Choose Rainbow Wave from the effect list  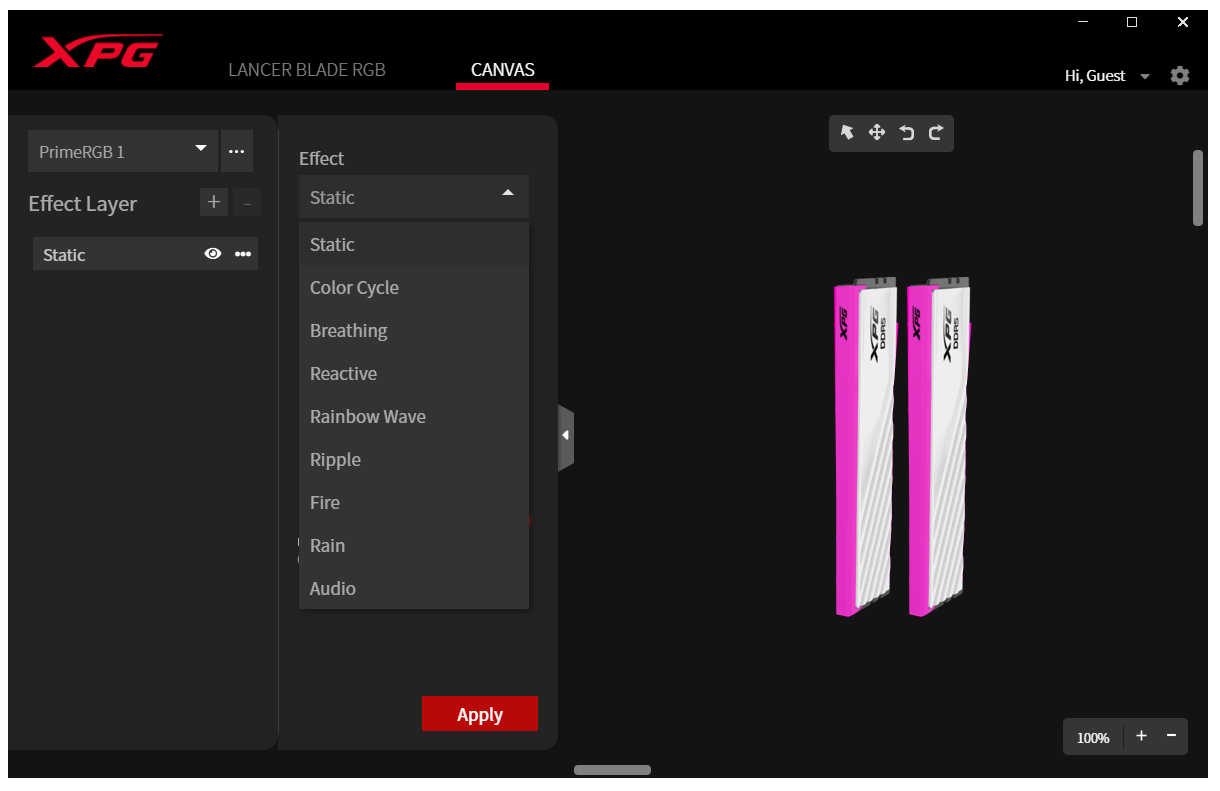pos(368,417)
